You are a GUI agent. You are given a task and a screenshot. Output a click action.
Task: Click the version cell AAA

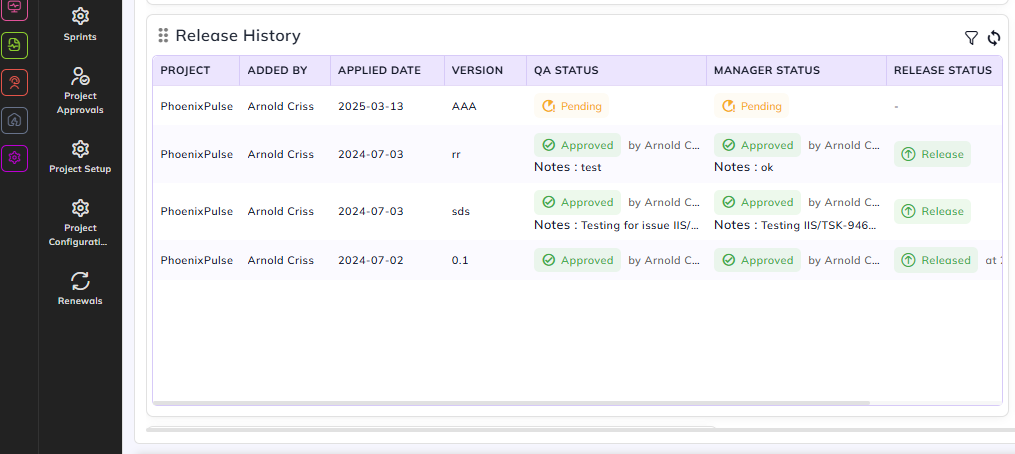click(x=464, y=106)
